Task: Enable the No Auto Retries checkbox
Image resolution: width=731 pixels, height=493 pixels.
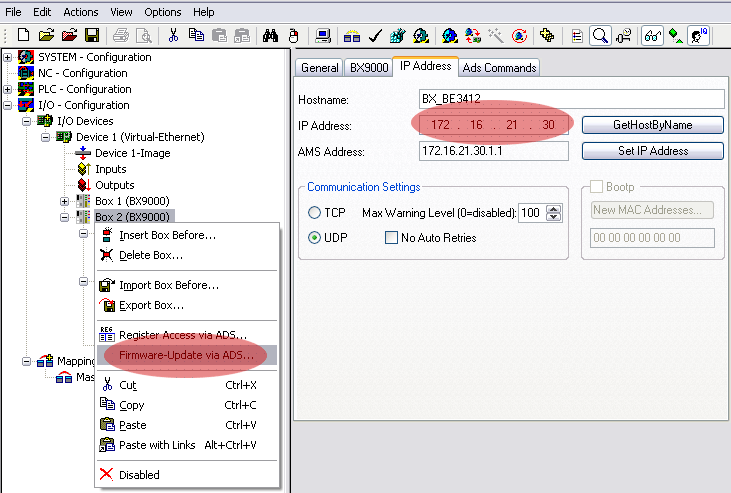Action: (391, 237)
